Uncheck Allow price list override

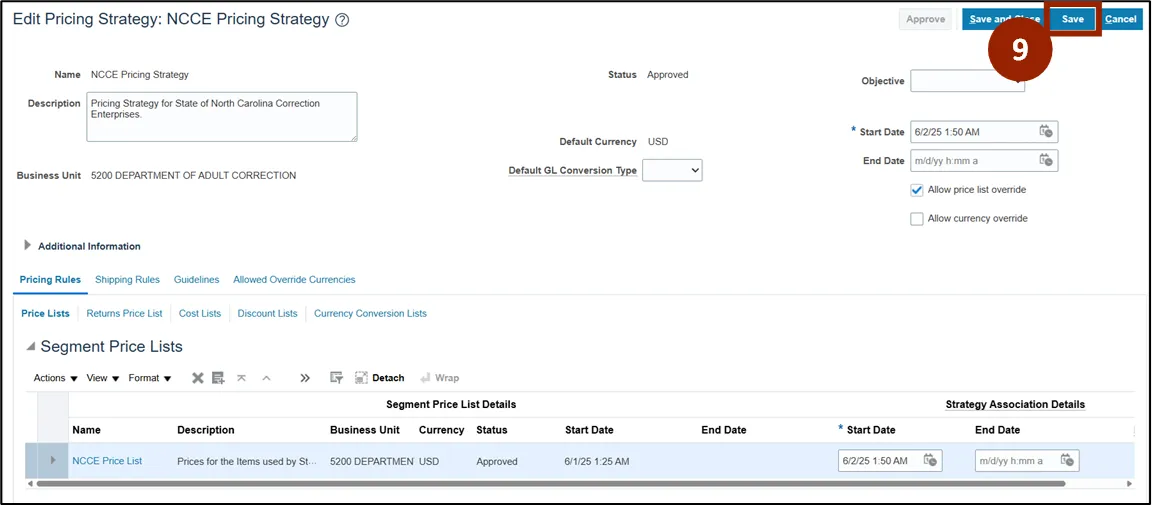[x=916, y=190]
